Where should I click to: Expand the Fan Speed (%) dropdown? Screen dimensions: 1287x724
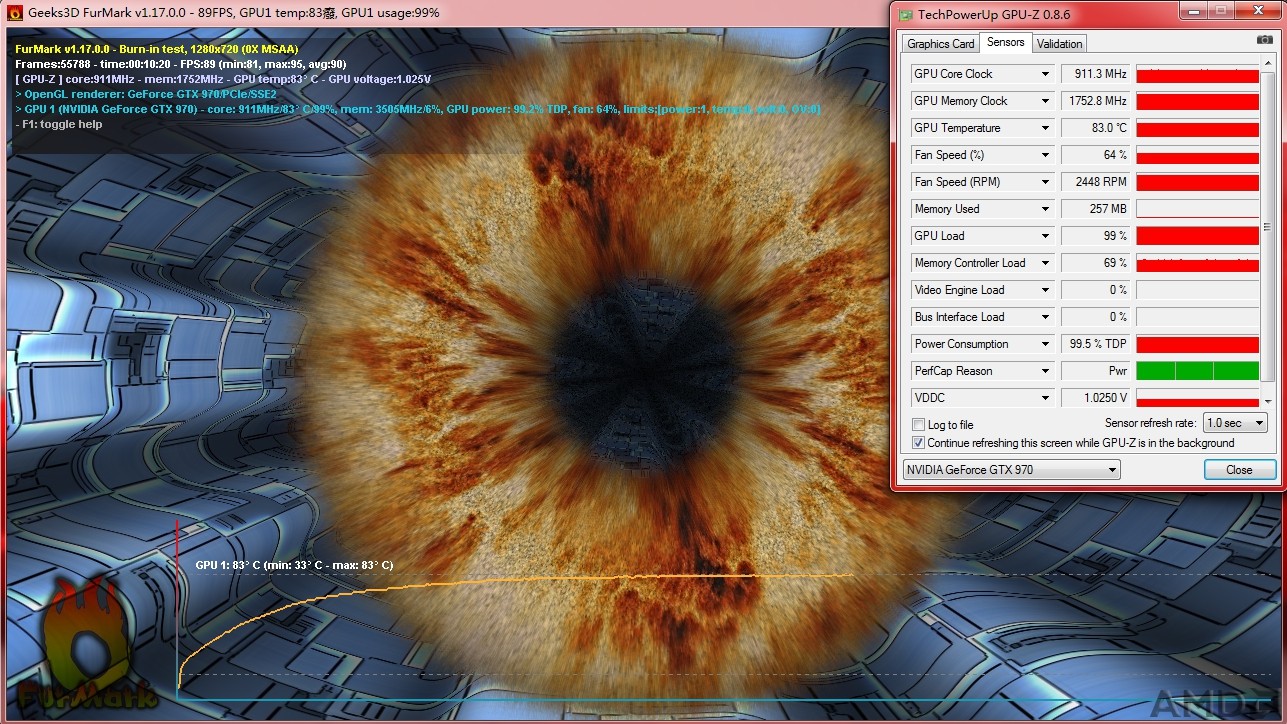1046,155
